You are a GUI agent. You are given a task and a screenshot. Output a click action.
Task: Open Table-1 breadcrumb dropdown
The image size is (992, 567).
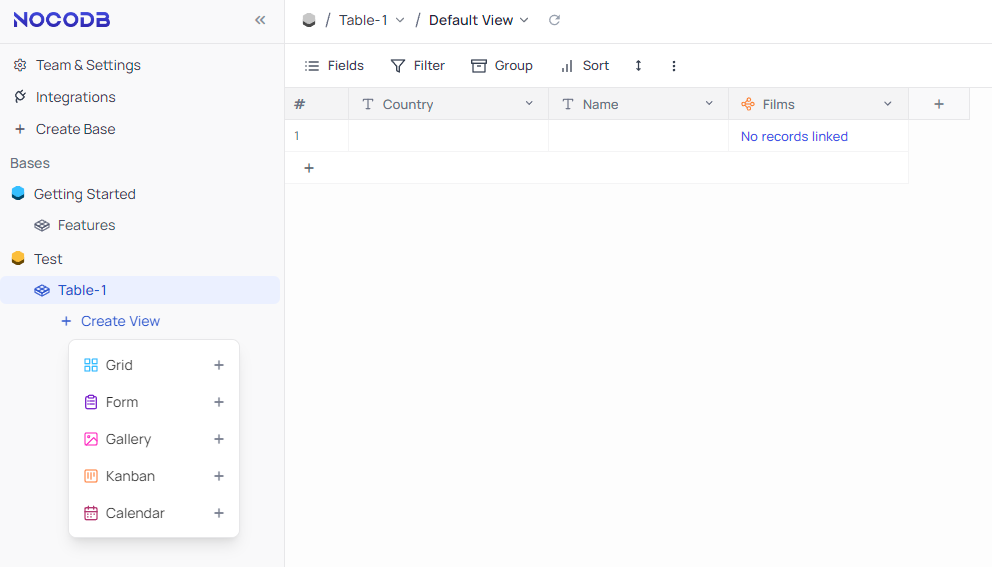371,20
